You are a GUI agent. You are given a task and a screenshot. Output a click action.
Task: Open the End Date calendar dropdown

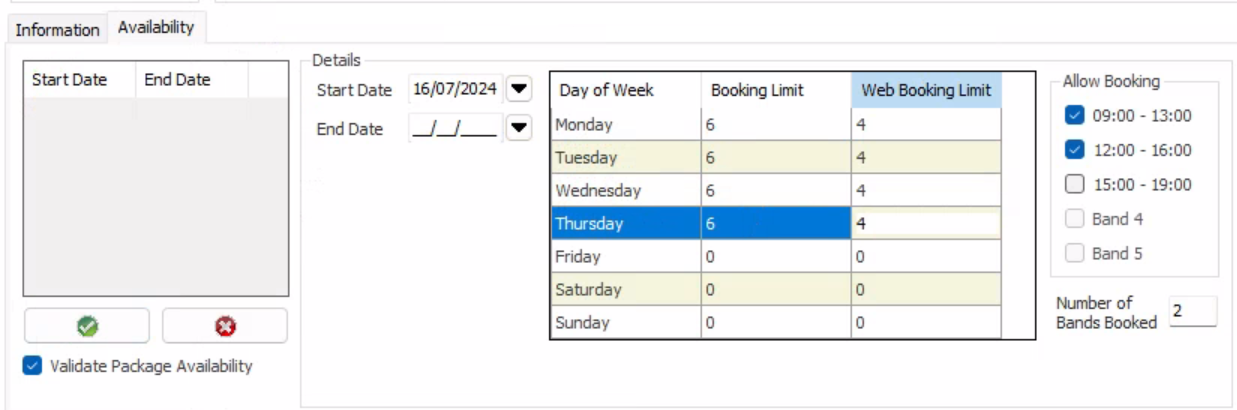[518, 128]
